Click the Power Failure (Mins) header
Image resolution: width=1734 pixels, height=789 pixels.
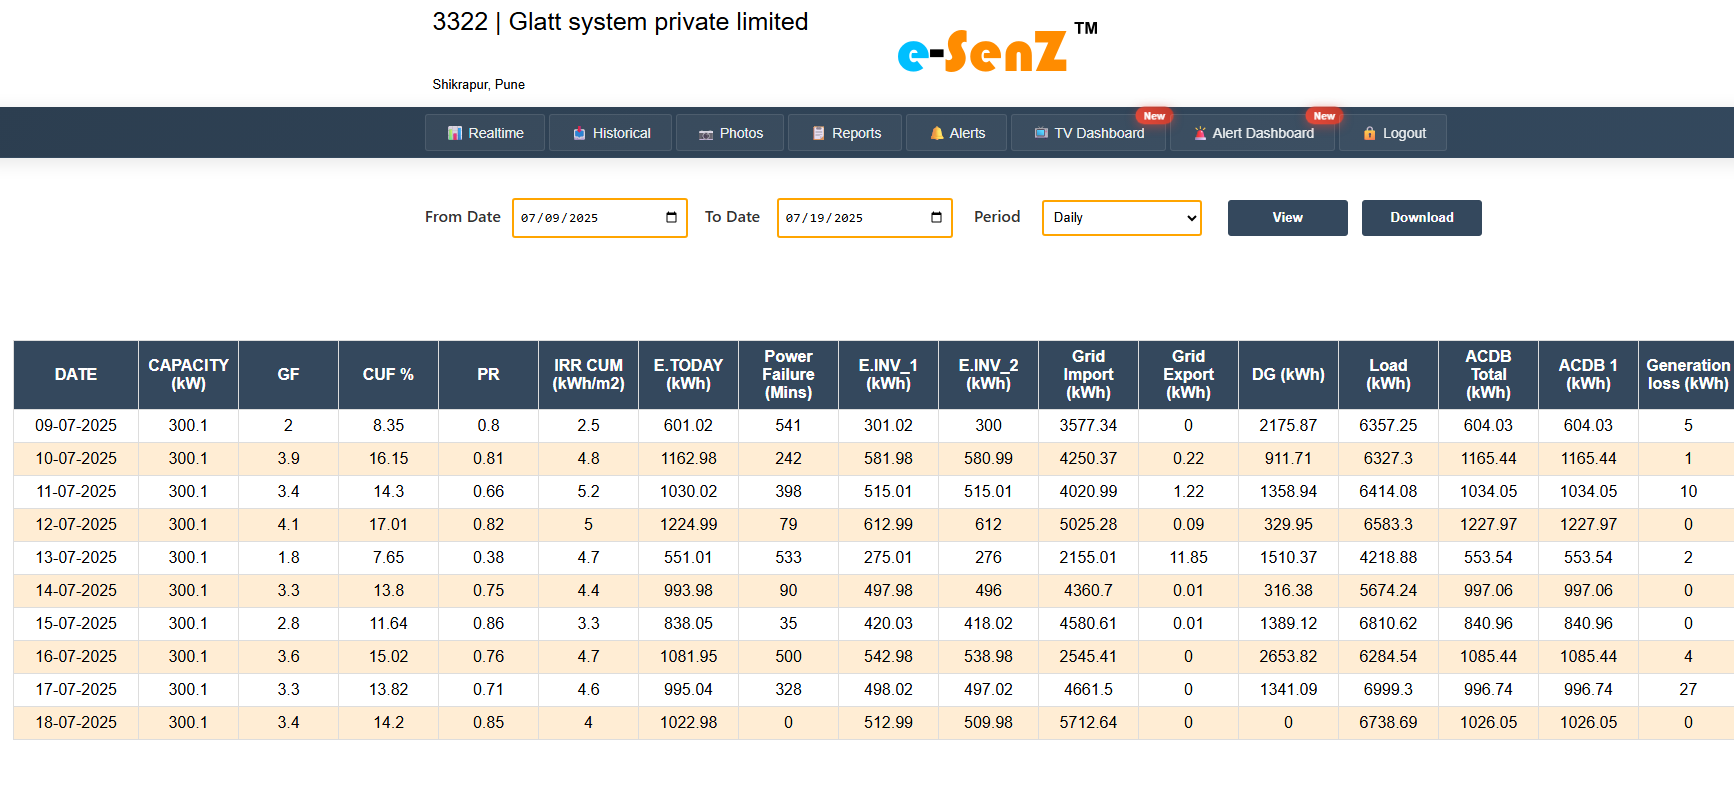point(788,374)
